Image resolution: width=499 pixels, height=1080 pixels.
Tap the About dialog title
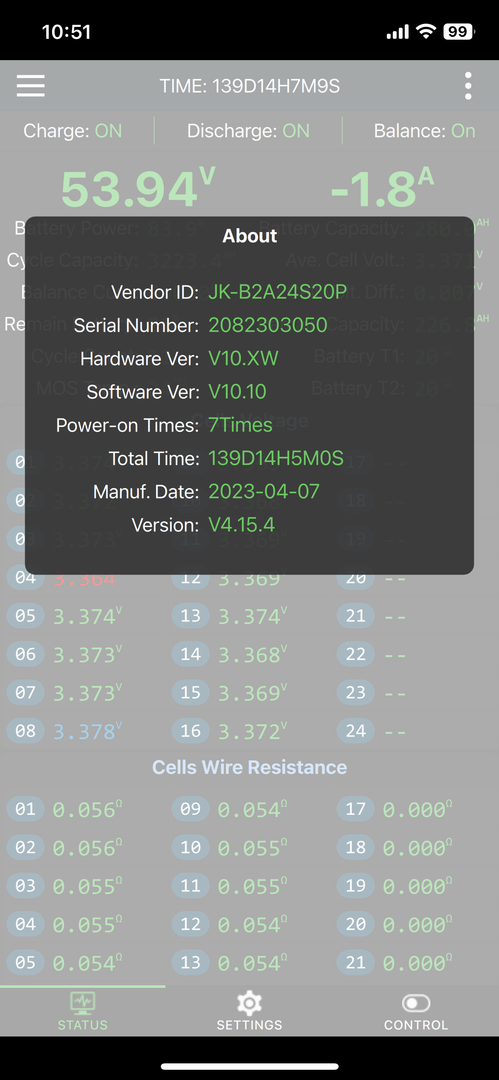tap(250, 236)
